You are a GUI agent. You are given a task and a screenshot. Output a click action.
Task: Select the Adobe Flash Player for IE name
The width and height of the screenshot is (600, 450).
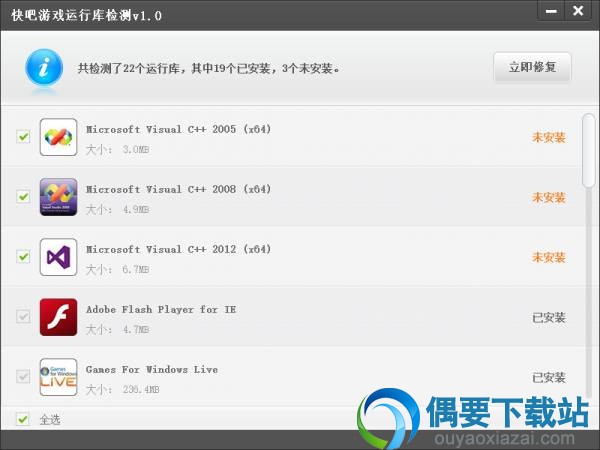[x=161, y=310]
